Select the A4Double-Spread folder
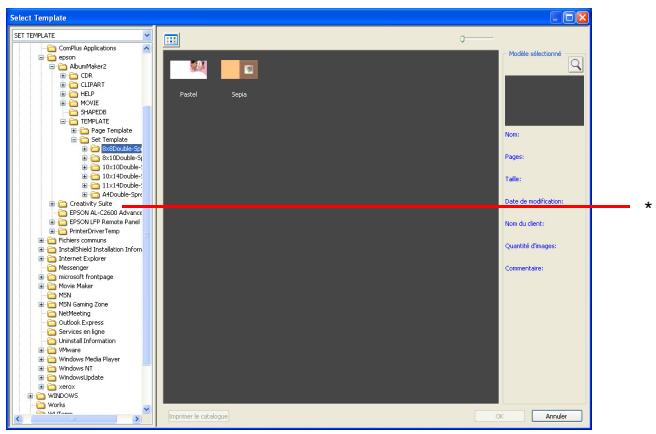 pos(122,195)
